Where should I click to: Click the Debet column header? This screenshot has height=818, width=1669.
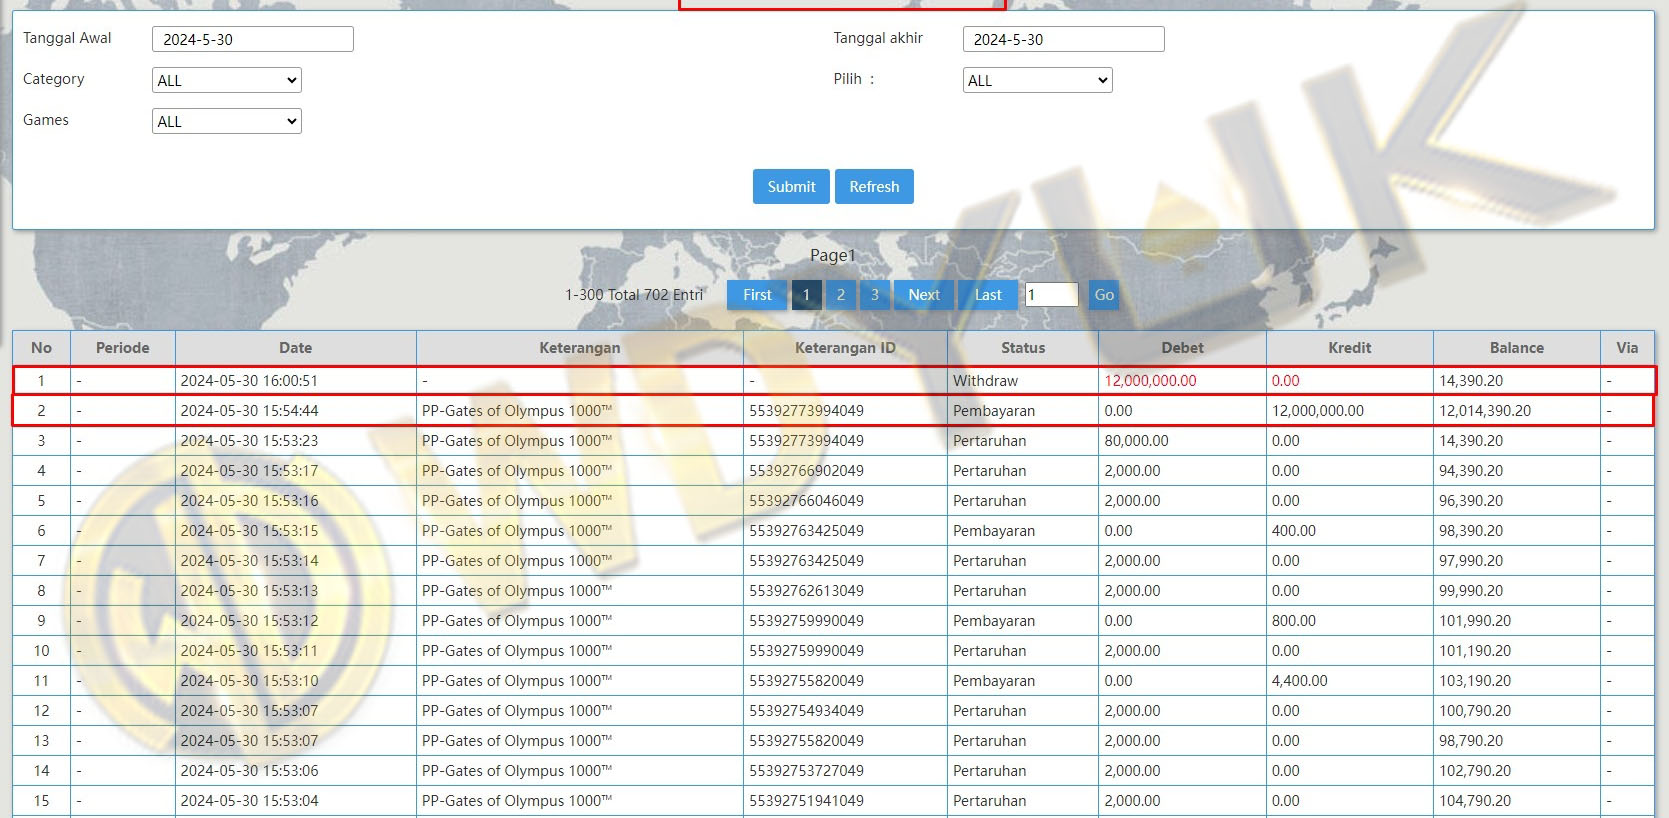1183,348
